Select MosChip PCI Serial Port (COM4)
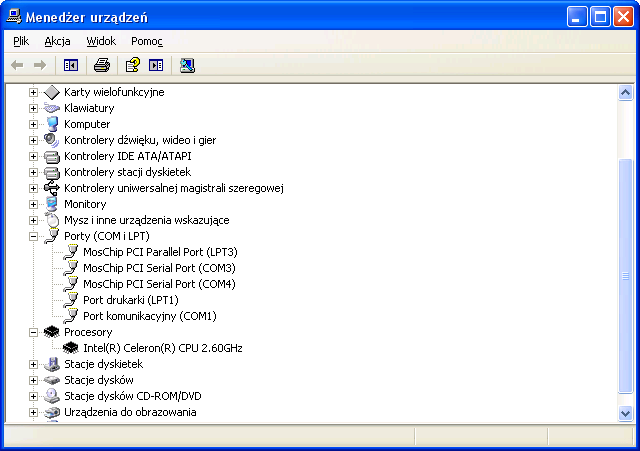This screenshot has width=640, height=451. pyautogui.click(x=159, y=284)
